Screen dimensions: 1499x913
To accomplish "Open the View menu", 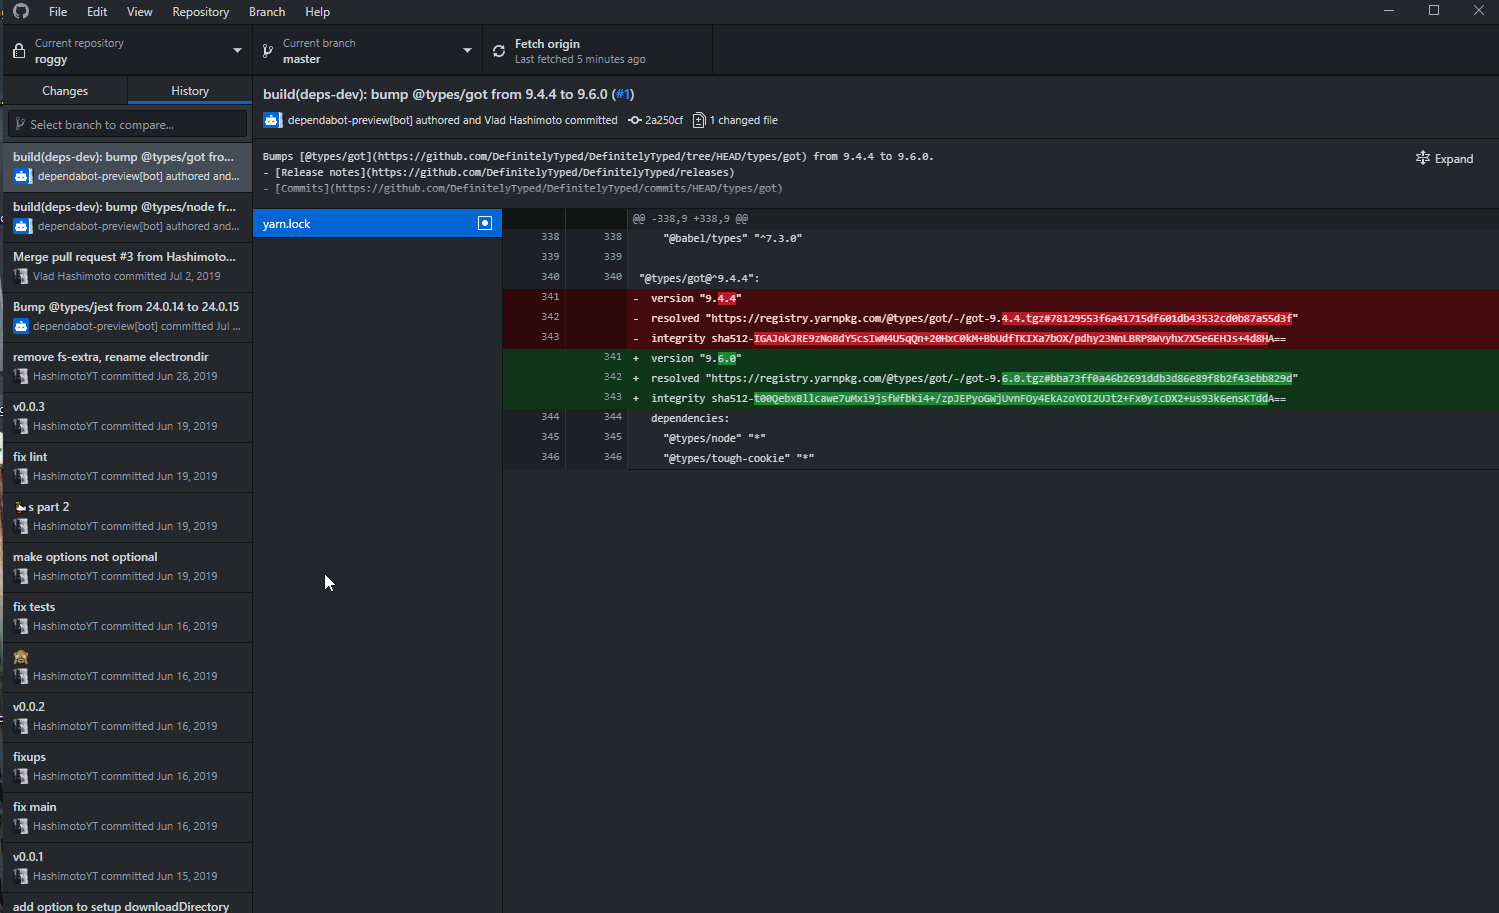I will pyautogui.click(x=140, y=12).
